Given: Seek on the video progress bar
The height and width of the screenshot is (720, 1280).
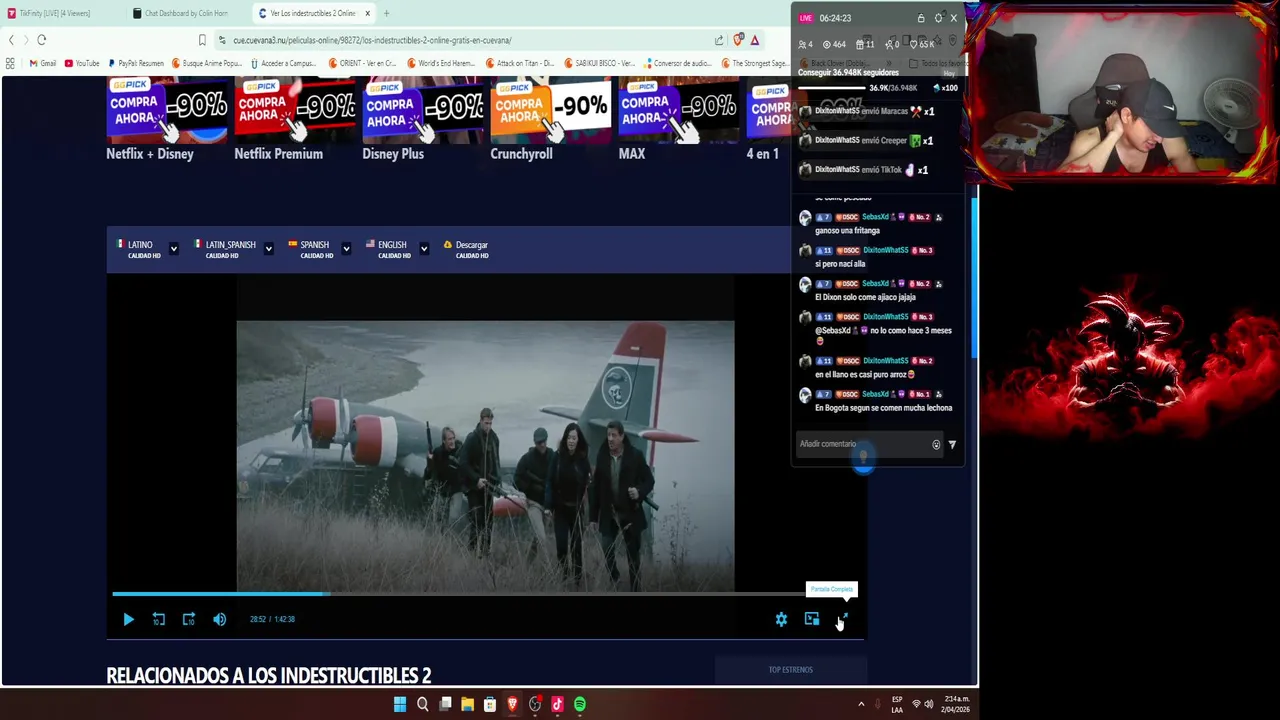Looking at the screenshot, I should click(486, 594).
